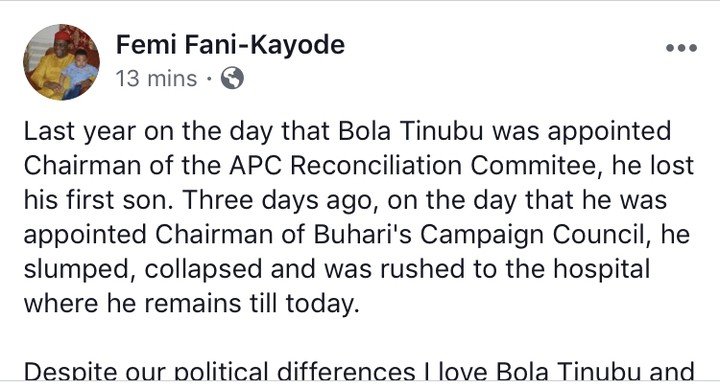The image size is (720, 387).
Task: Click the "Despite our political differences" paragraph
Action: (359, 371)
